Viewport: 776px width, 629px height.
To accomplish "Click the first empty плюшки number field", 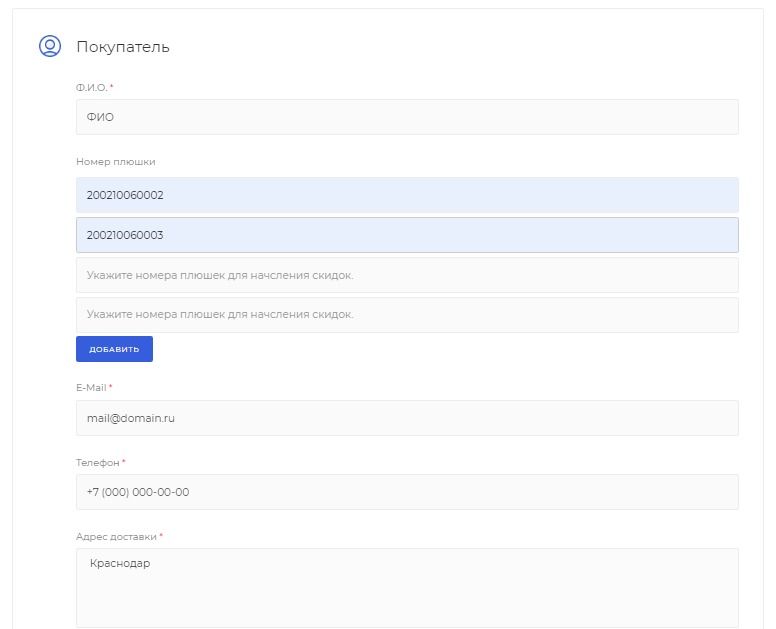I will tap(407, 275).
